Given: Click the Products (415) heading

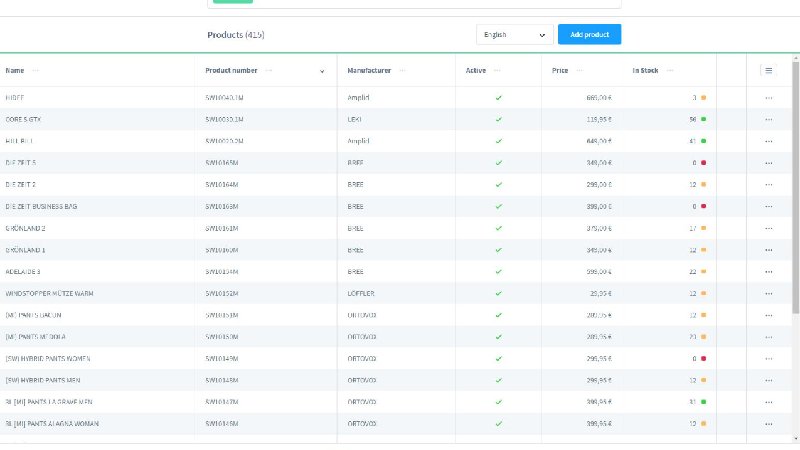Looking at the screenshot, I should [x=236, y=35].
